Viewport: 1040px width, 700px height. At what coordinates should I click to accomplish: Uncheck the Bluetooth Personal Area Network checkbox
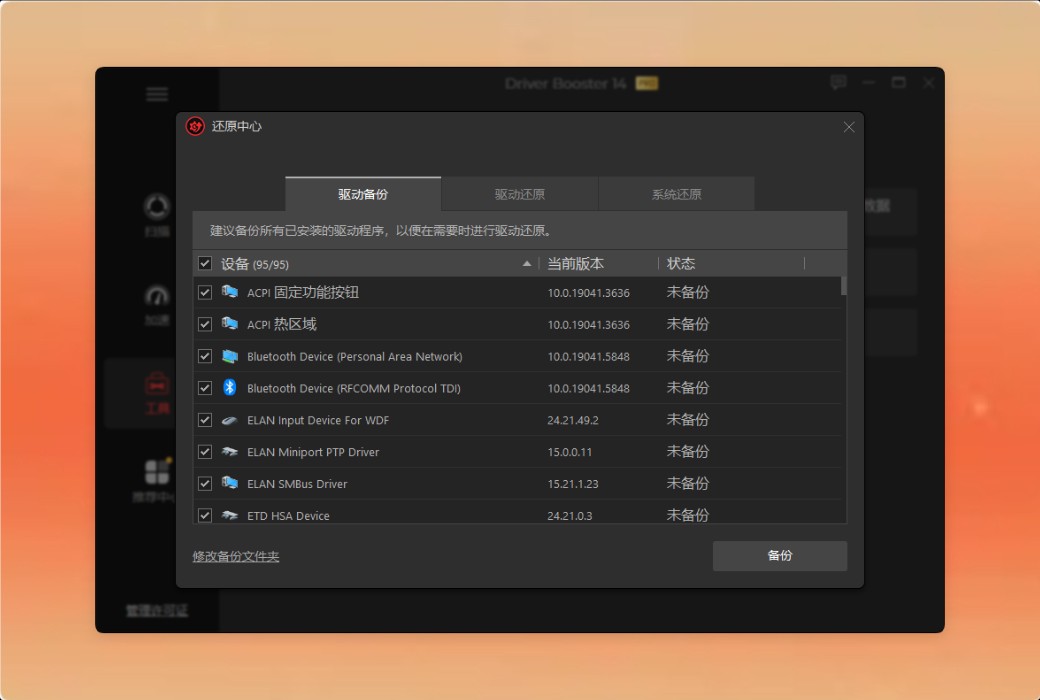click(205, 356)
